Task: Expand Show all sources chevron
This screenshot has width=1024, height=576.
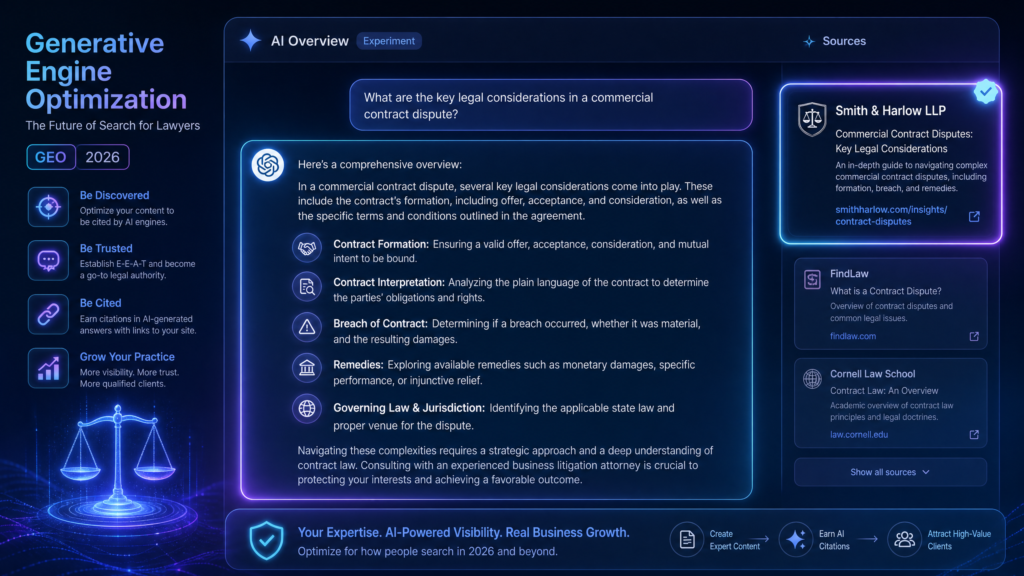Action: [x=926, y=472]
